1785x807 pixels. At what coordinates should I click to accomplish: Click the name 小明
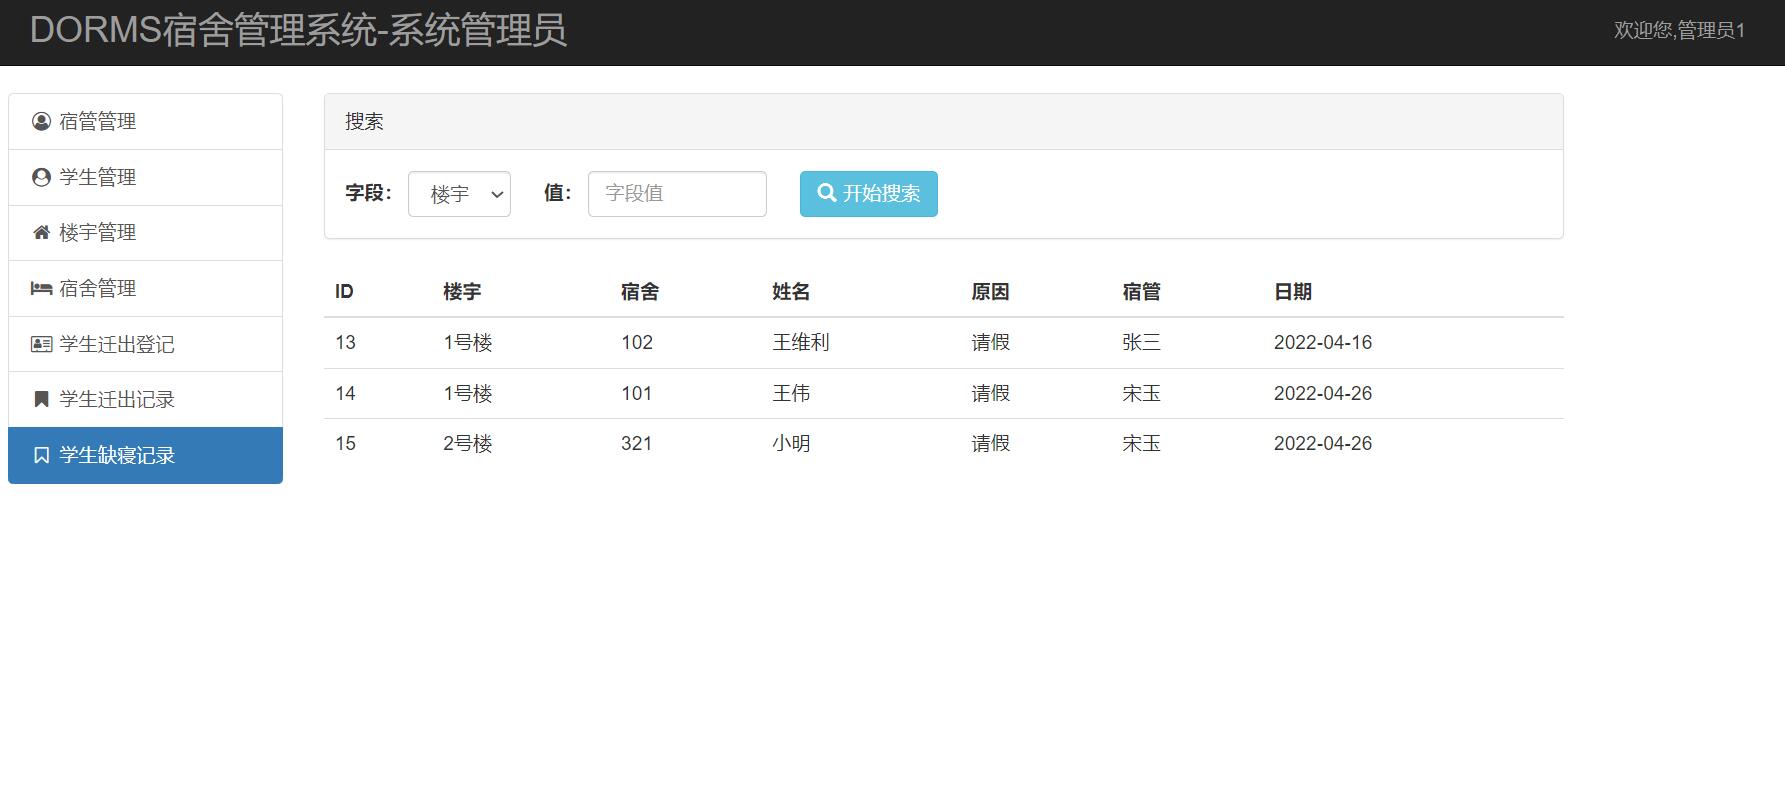click(791, 444)
